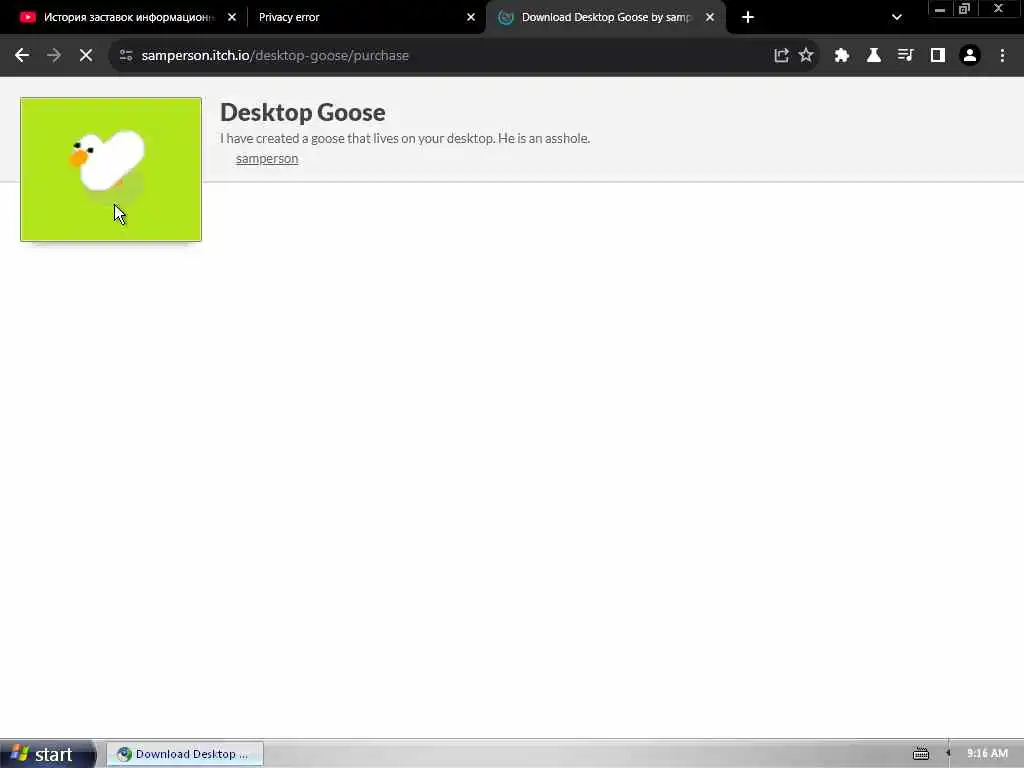Click the goose description text
The height and width of the screenshot is (768, 1024).
click(x=405, y=138)
